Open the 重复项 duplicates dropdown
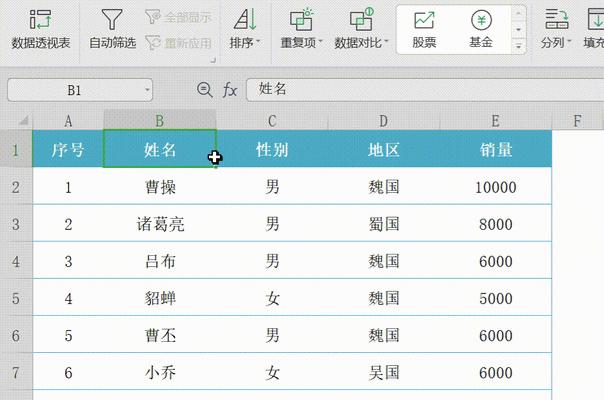604x400 pixels. coord(301,30)
